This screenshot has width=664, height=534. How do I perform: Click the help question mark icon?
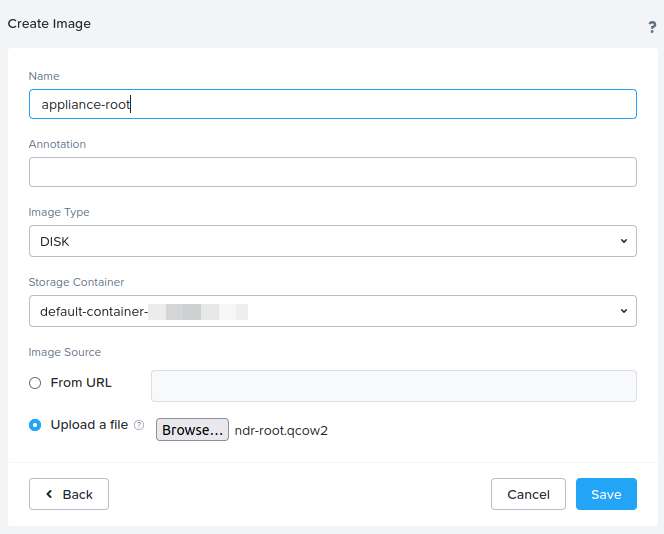point(652,27)
